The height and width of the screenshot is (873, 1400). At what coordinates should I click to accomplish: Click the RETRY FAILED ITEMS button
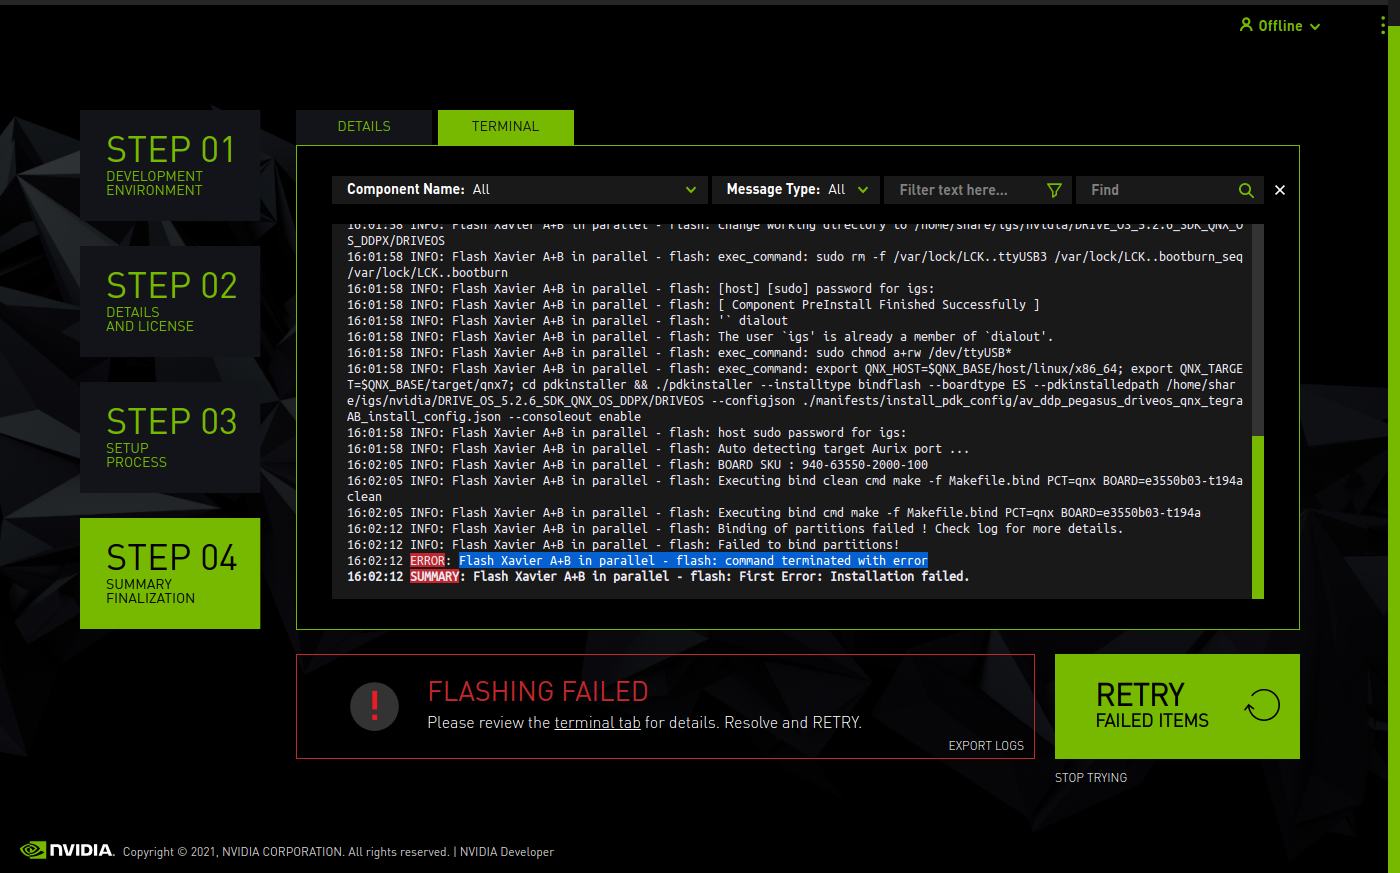(1177, 706)
